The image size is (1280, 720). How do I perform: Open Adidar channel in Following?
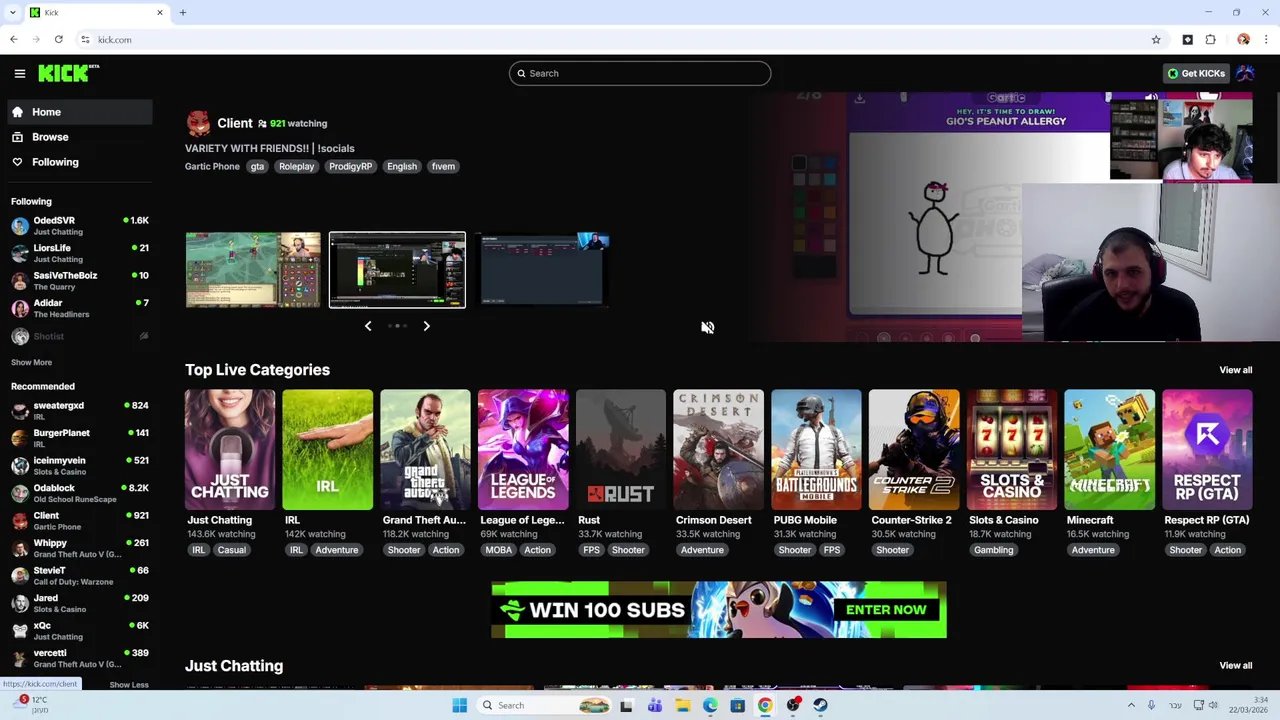(80, 308)
